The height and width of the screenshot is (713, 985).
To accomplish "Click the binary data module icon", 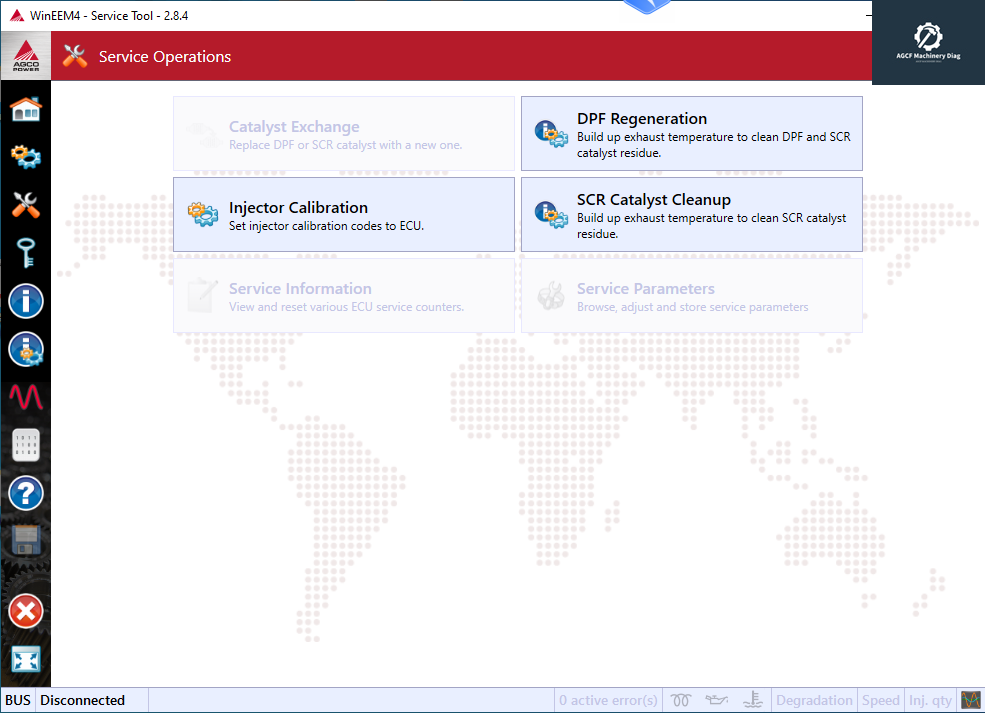I will click(26, 446).
